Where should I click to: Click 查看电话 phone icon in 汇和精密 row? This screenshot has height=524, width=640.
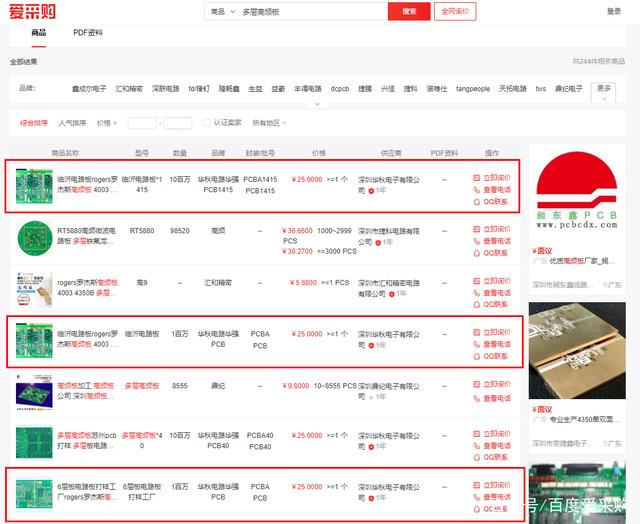pyautogui.click(x=476, y=293)
